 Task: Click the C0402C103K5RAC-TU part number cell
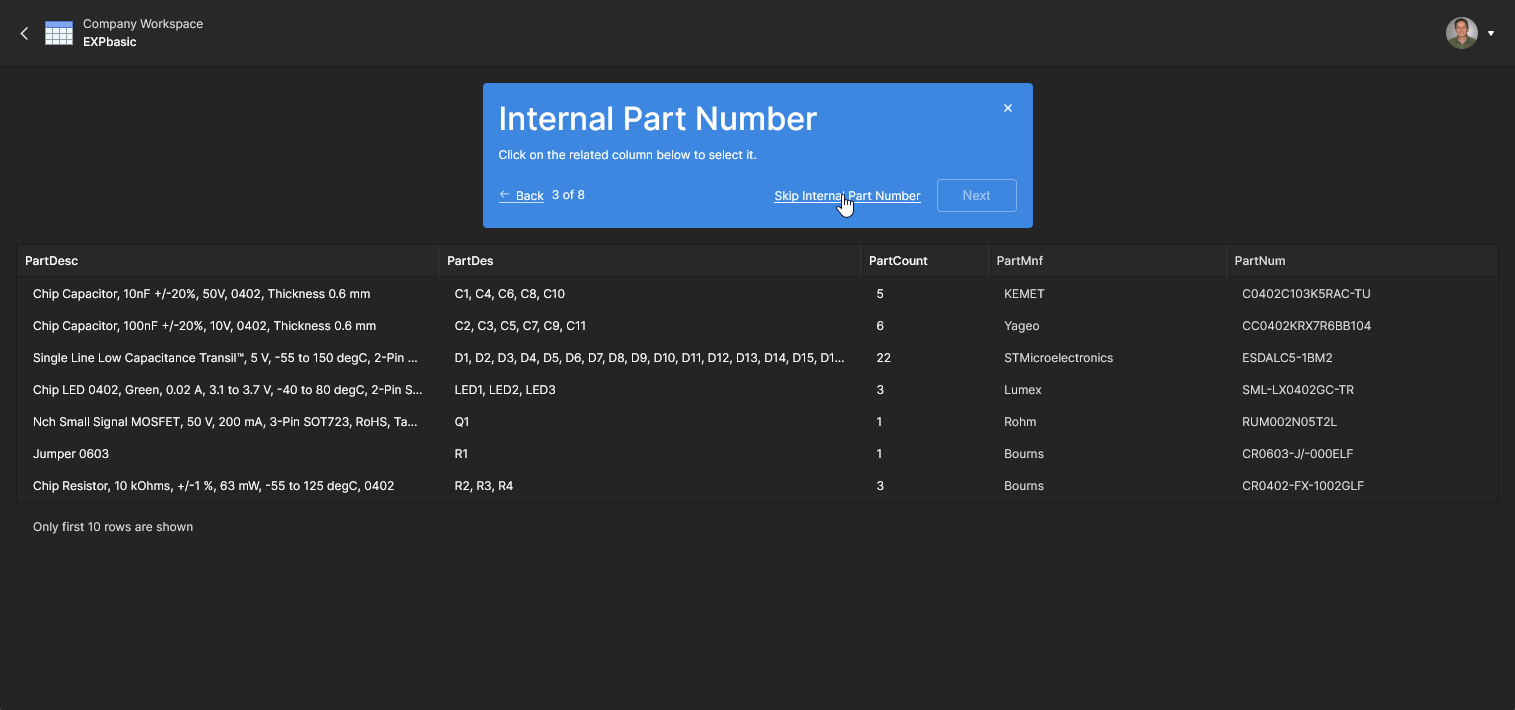[x=1306, y=294]
